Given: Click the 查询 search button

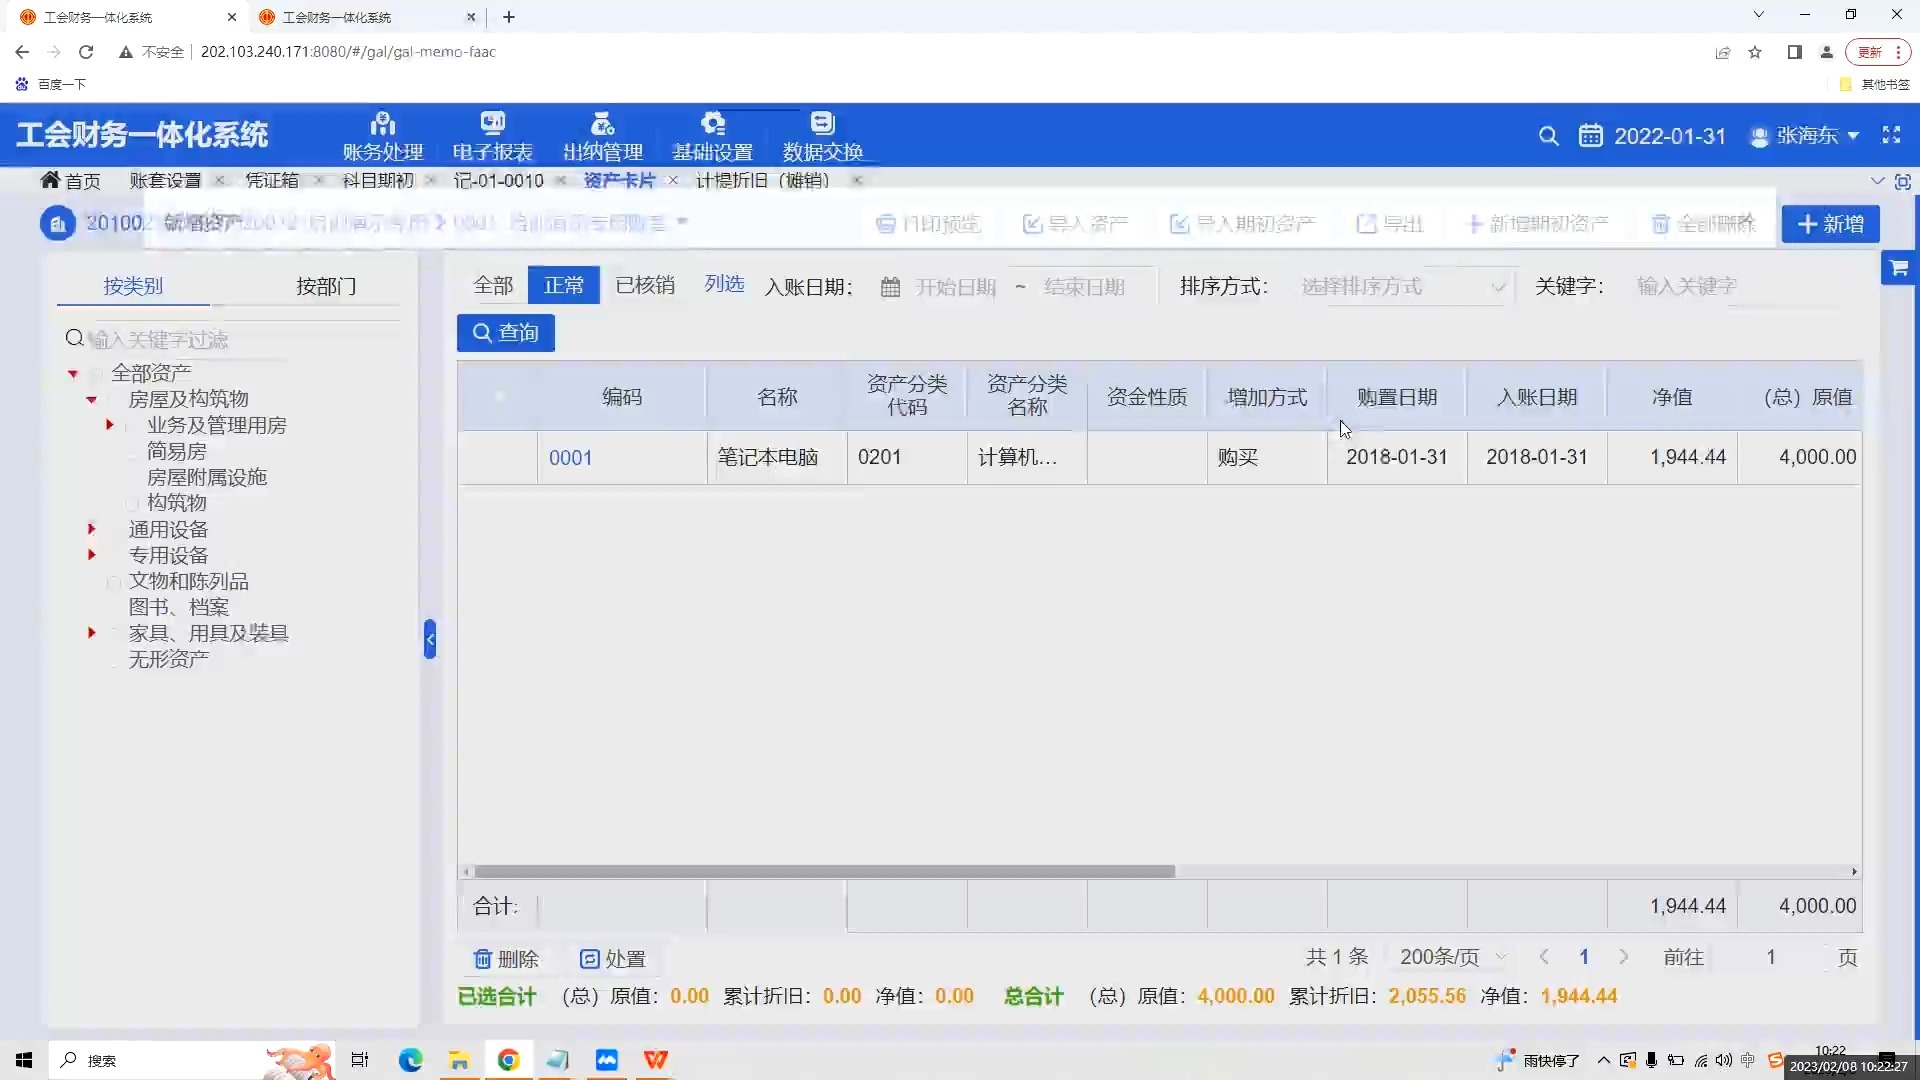Looking at the screenshot, I should (506, 333).
